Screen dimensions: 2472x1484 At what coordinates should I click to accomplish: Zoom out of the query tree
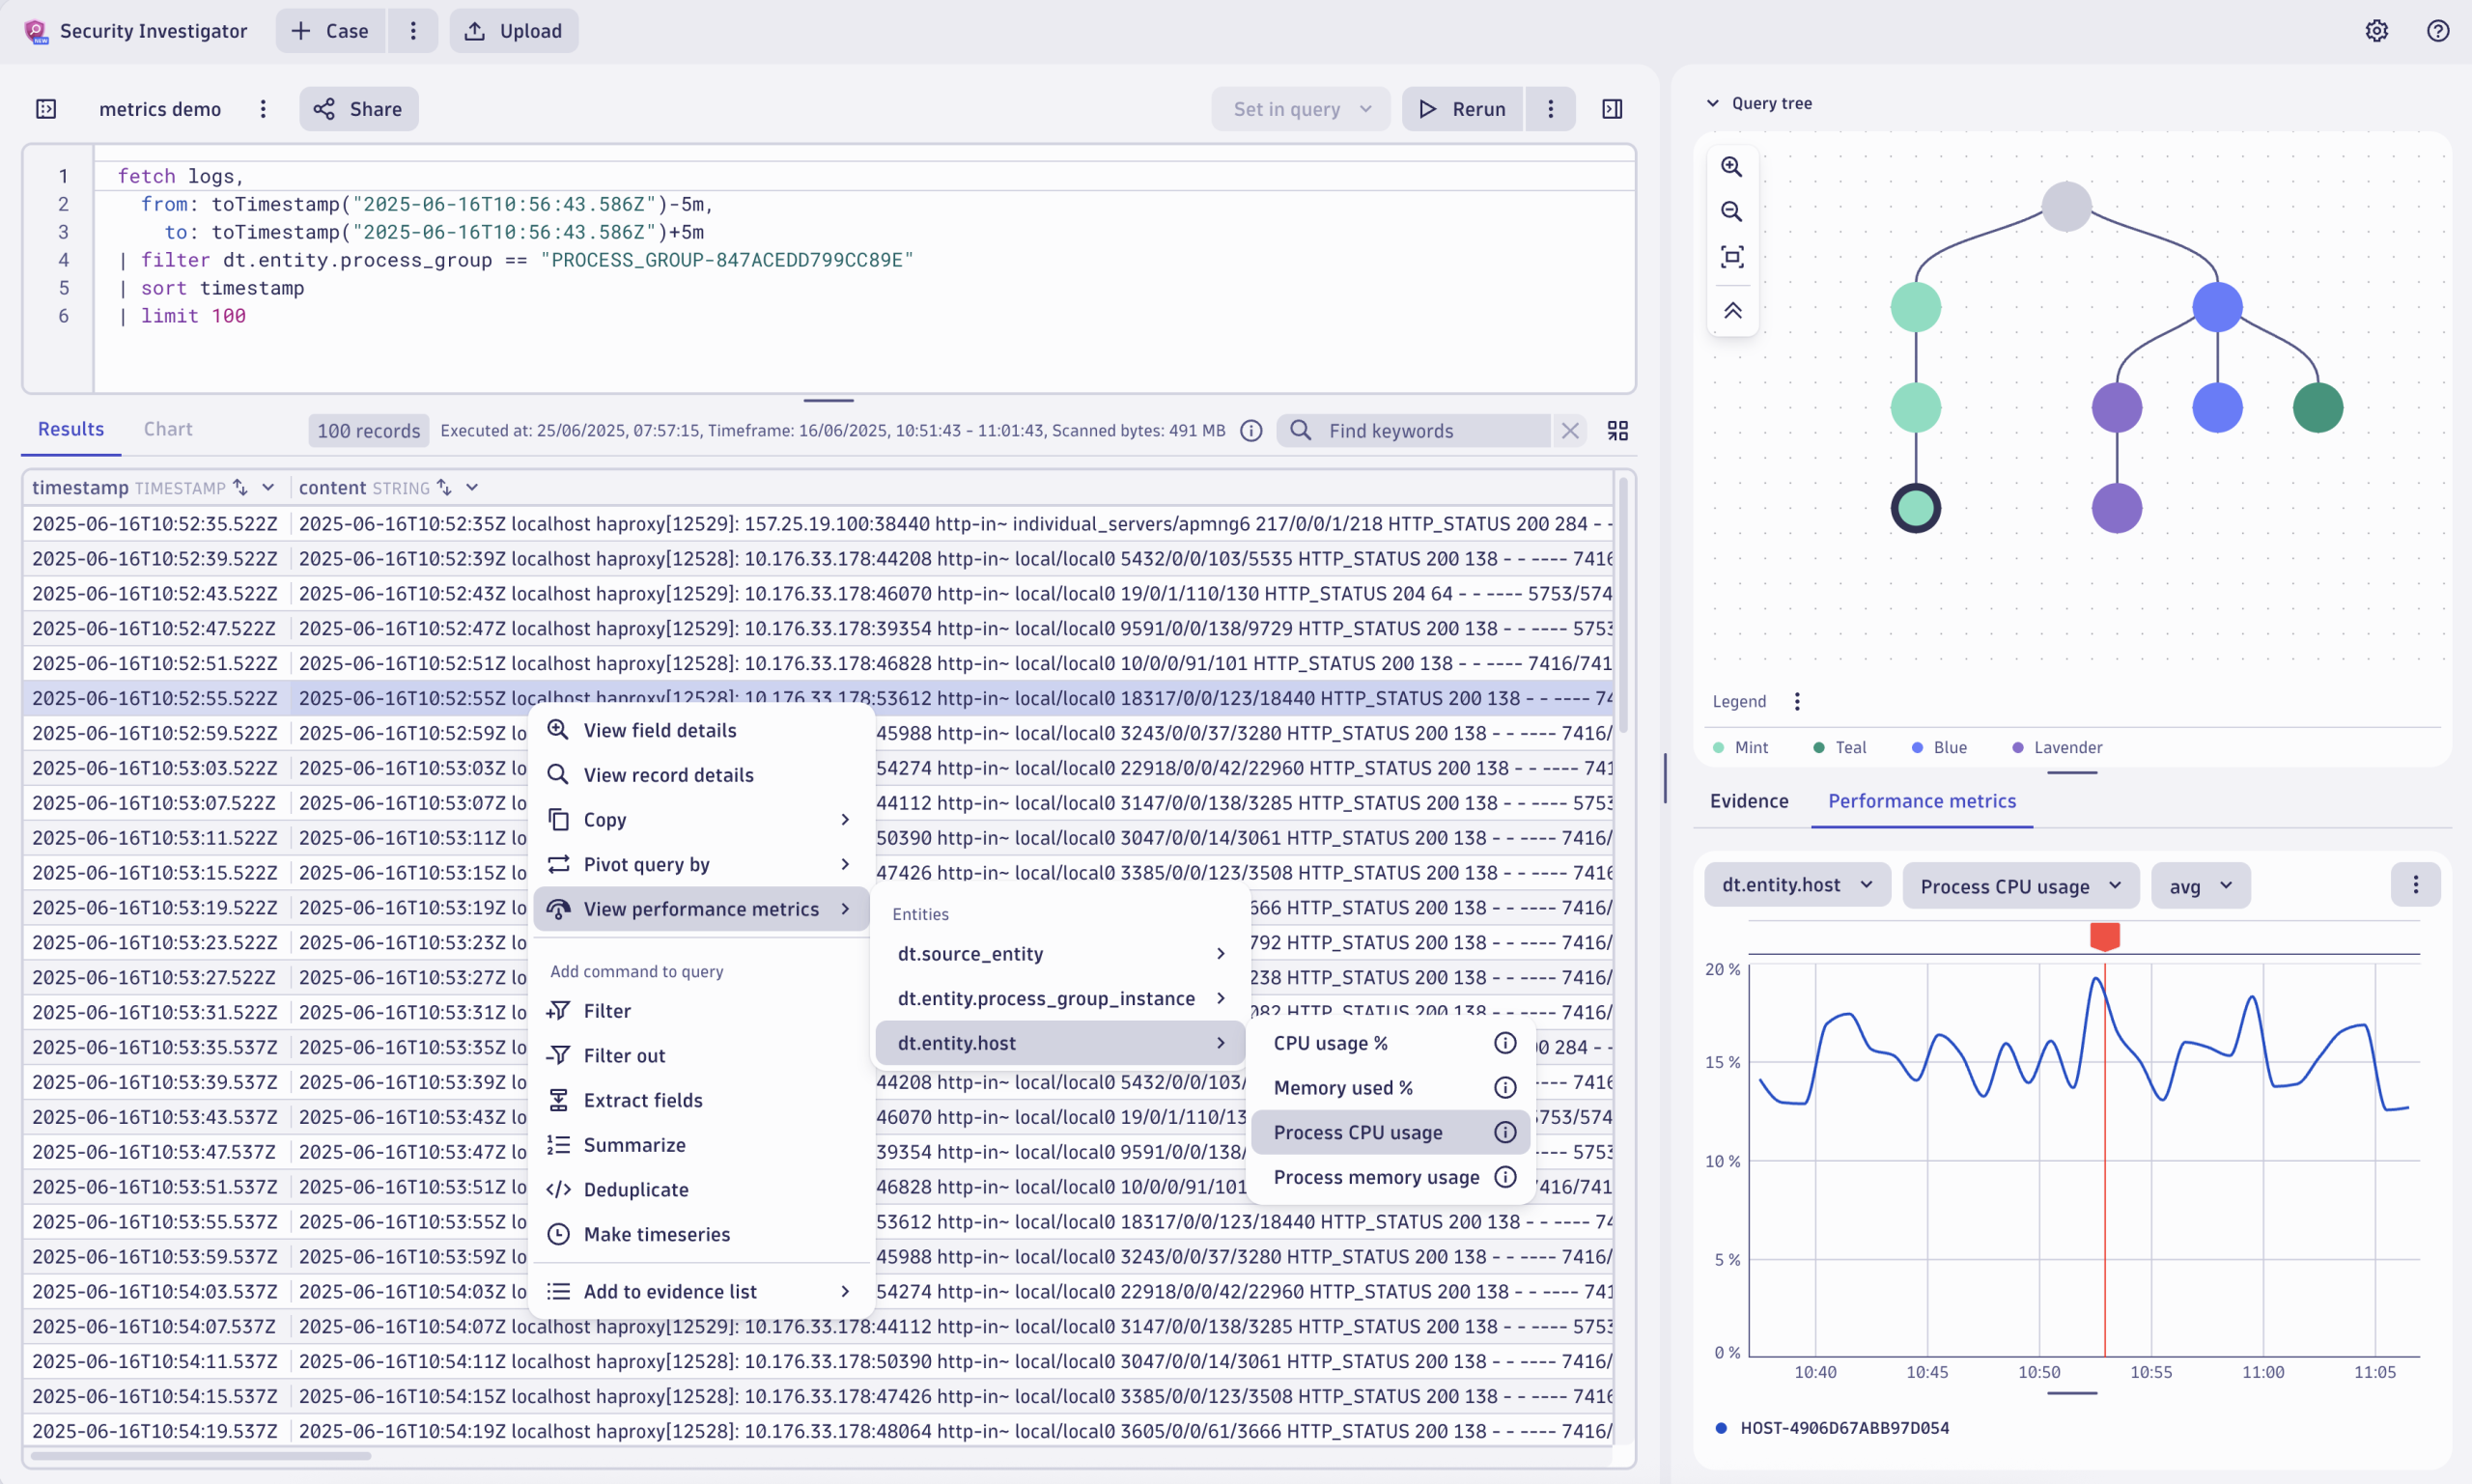click(x=1732, y=212)
